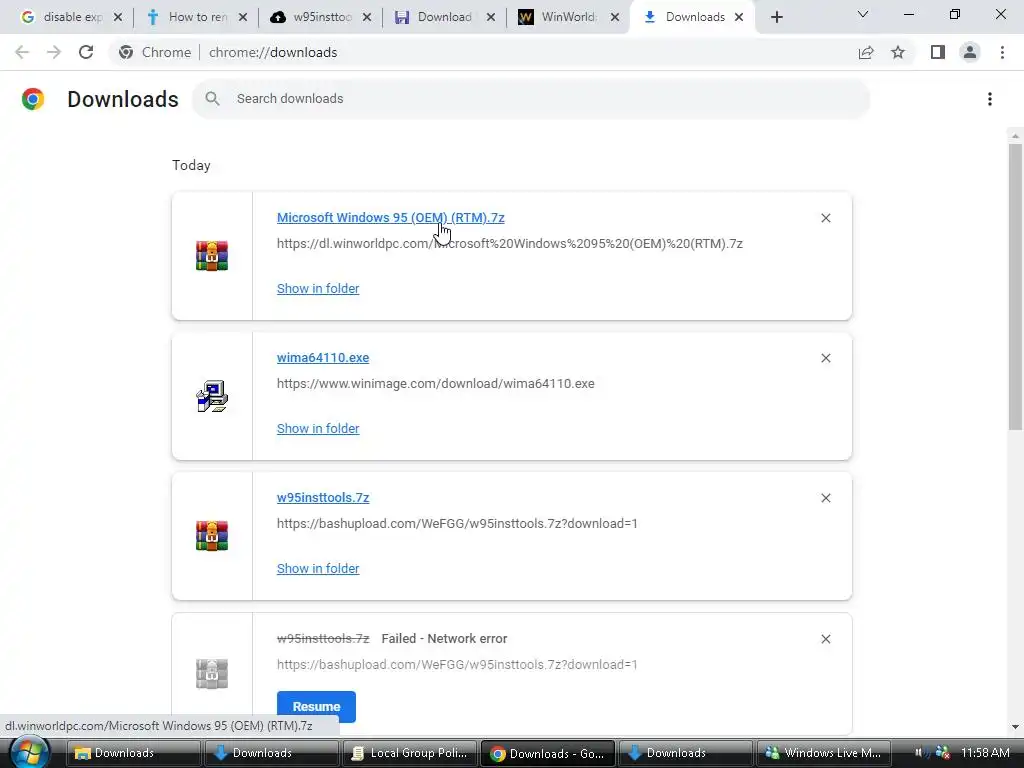1024x768 pixels.
Task: Click the share page icon in address bar
Action: pyautogui.click(x=866, y=52)
